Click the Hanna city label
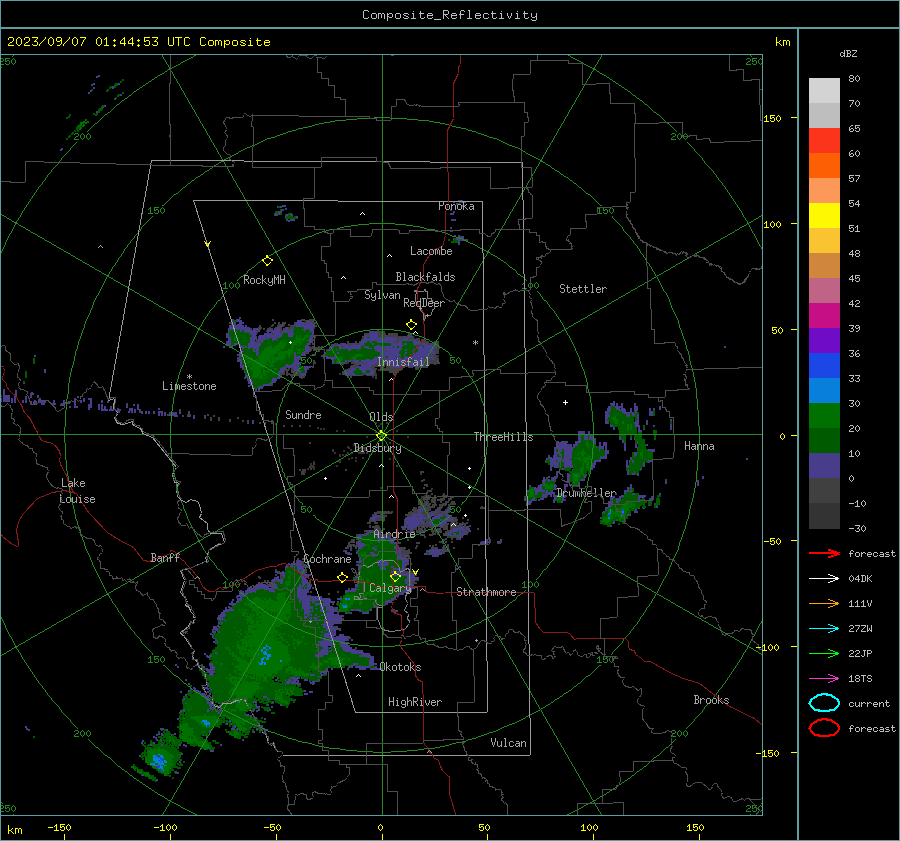This screenshot has height=841, width=900. coord(699,446)
